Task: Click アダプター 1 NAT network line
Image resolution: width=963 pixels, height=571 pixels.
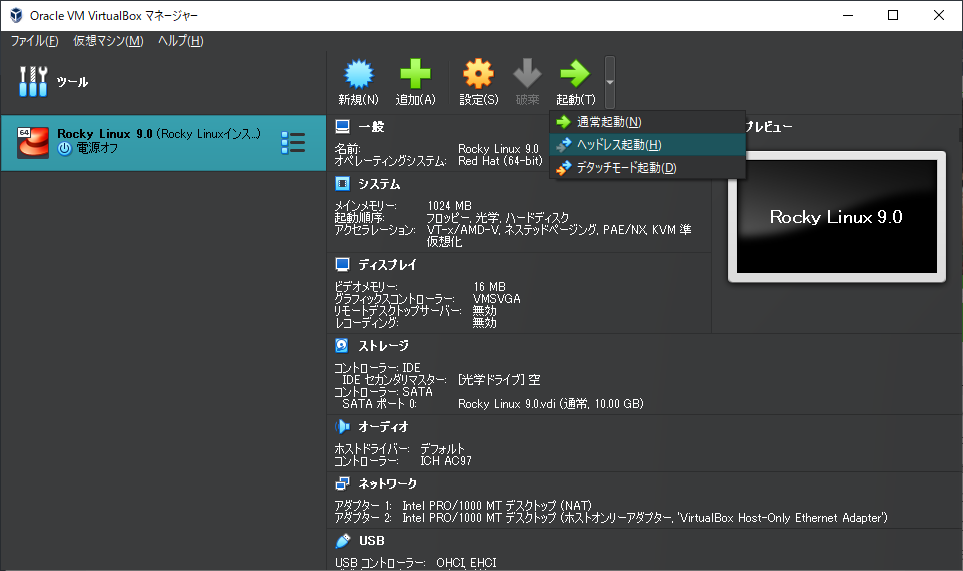Action: pyautogui.click(x=463, y=506)
